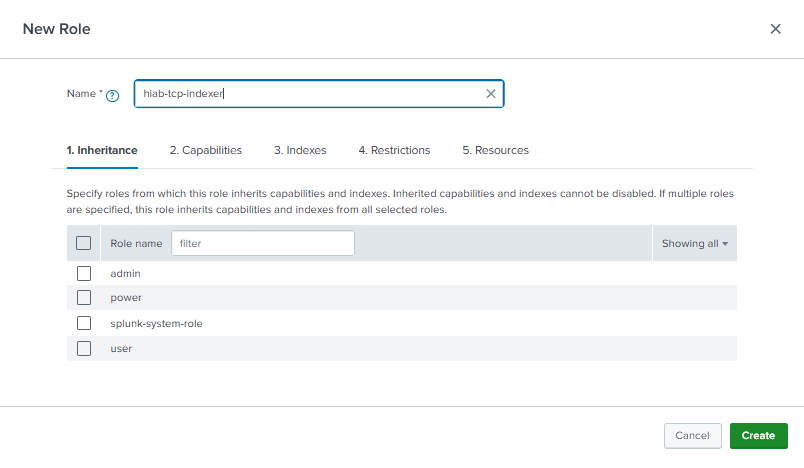This screenshot has width=804, height=468.
Task: Go to the Indexes tab
Action: (x=300, y=150)
